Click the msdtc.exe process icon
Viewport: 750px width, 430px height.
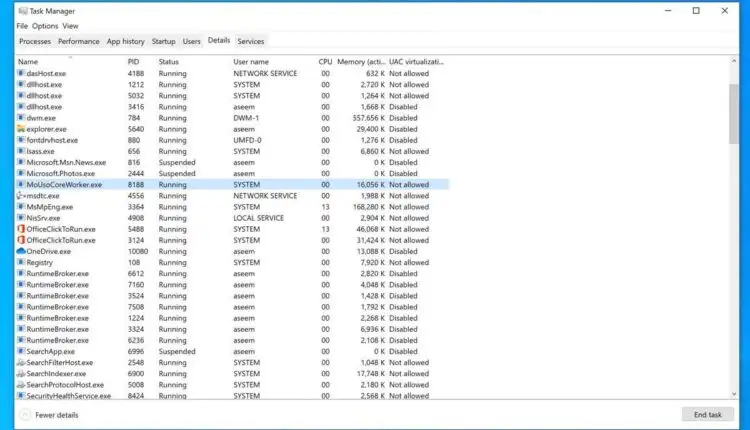(21, 196)
